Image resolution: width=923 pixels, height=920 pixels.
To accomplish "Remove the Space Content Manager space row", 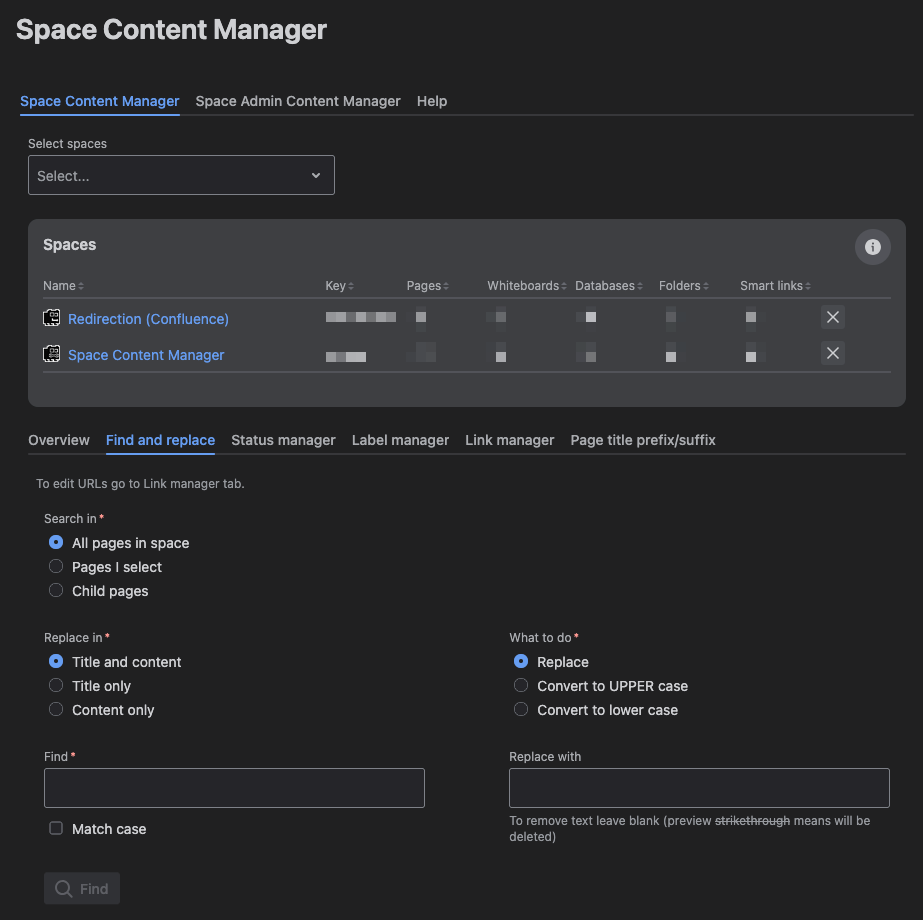I will coord(832,353).
